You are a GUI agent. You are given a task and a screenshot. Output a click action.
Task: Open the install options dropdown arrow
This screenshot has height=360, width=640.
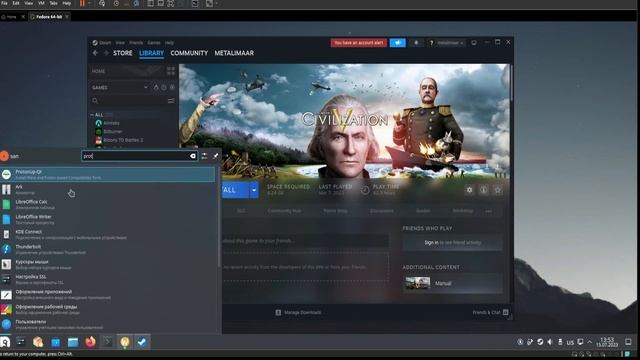(254, 190)
